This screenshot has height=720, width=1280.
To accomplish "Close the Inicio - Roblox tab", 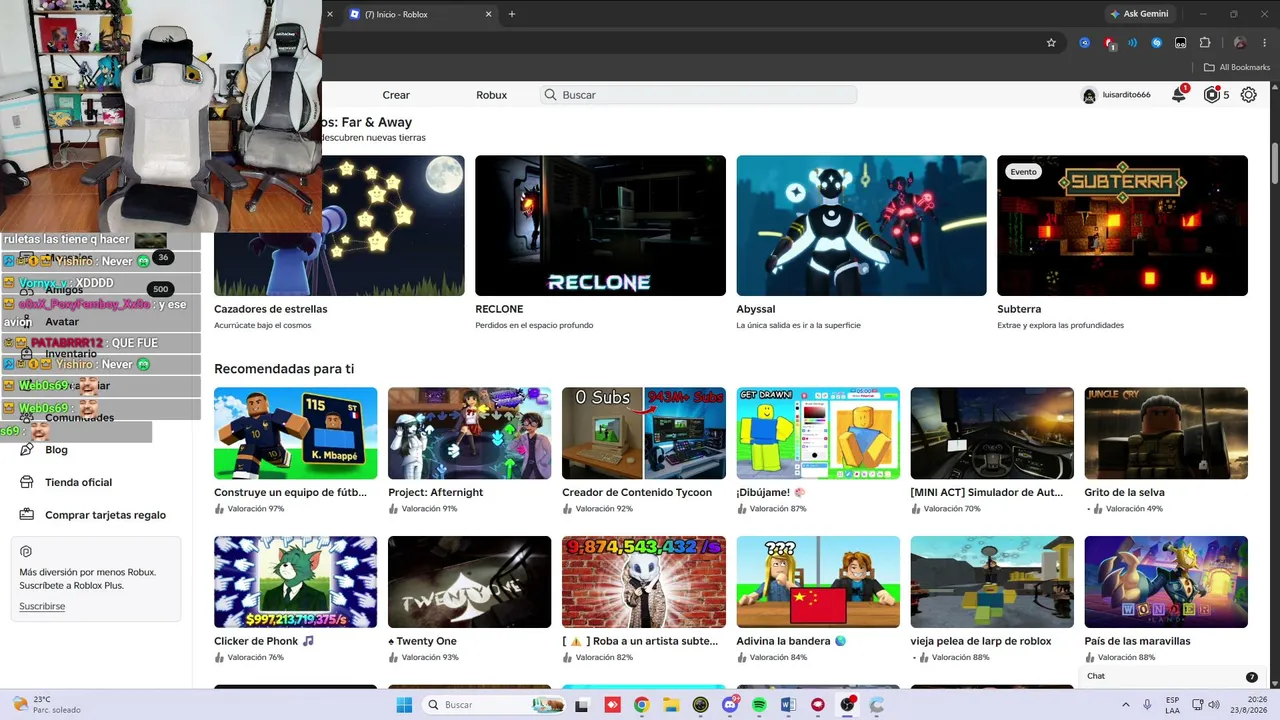I will [489, 14].
